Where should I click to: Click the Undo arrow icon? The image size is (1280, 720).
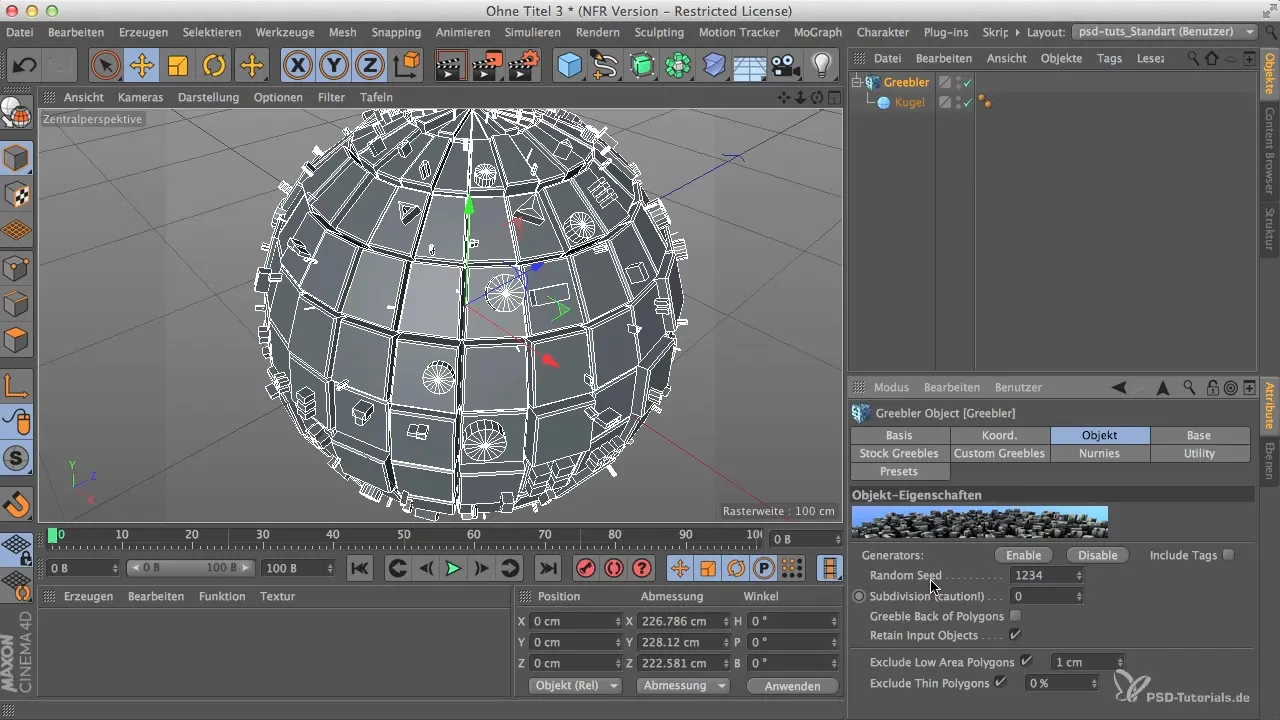coord(26,66)
